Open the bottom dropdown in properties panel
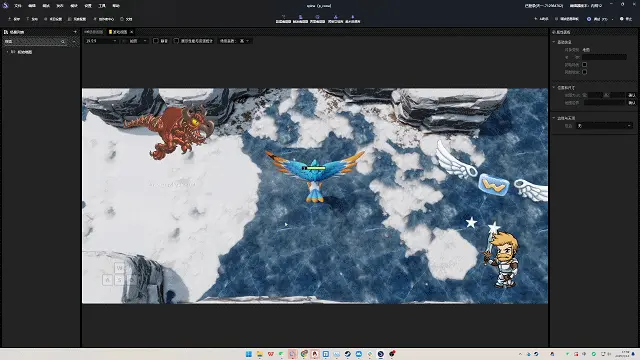This screenshot has height=360, width=640. [x=604, y=126]
